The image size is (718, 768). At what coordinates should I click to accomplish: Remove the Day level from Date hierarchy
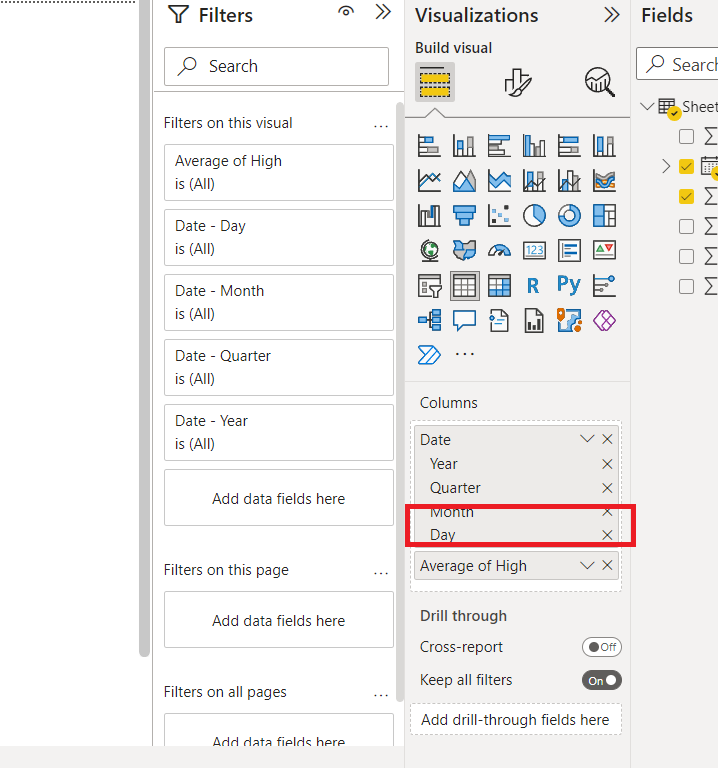click(607, 535)
